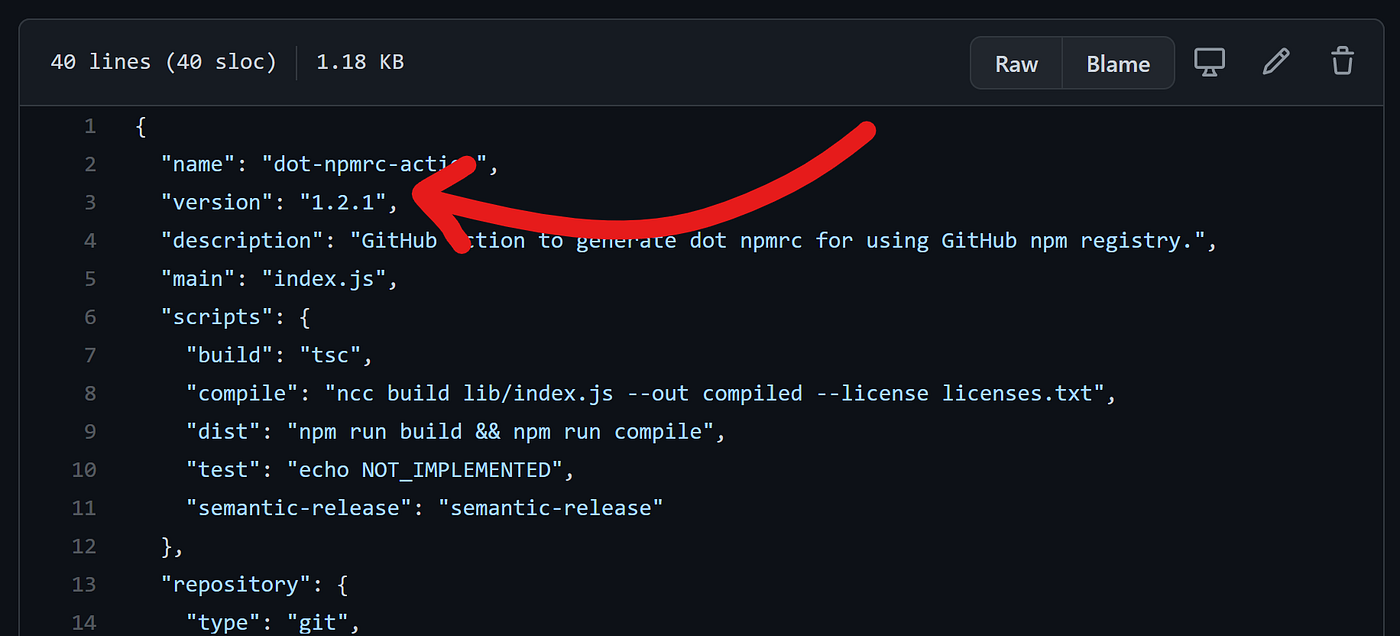1400x636 pixels.
Task: Select line number 1
Action: coord(90,125)
